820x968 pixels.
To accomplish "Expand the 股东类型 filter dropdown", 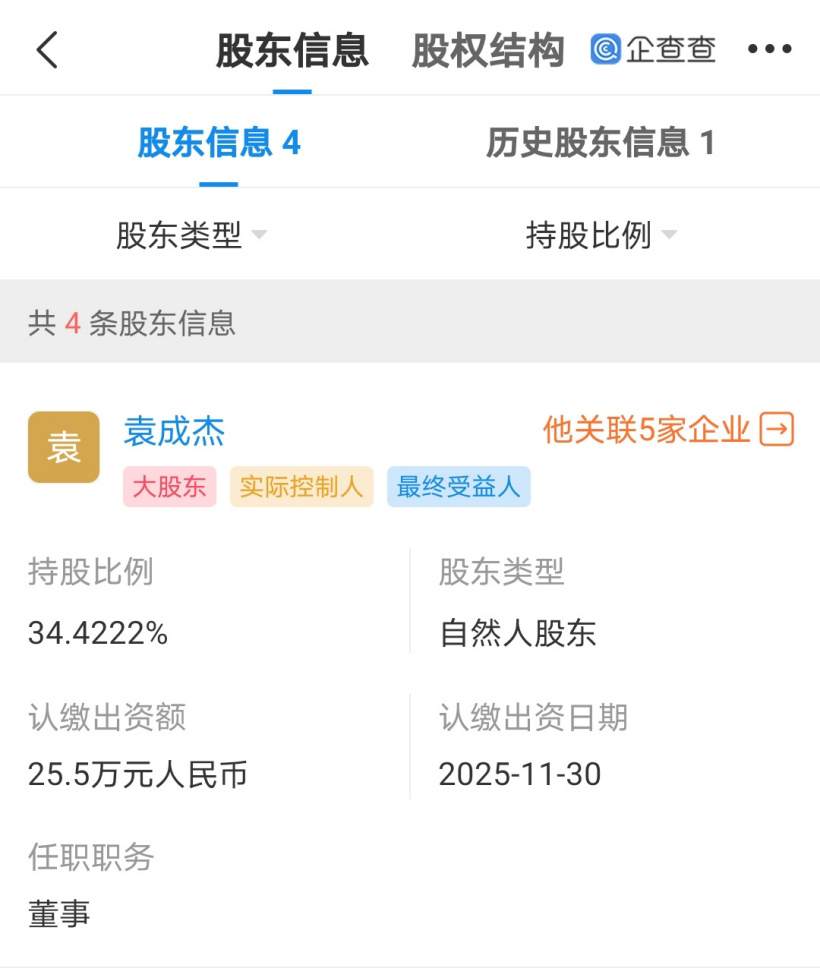I will point(192,236).
